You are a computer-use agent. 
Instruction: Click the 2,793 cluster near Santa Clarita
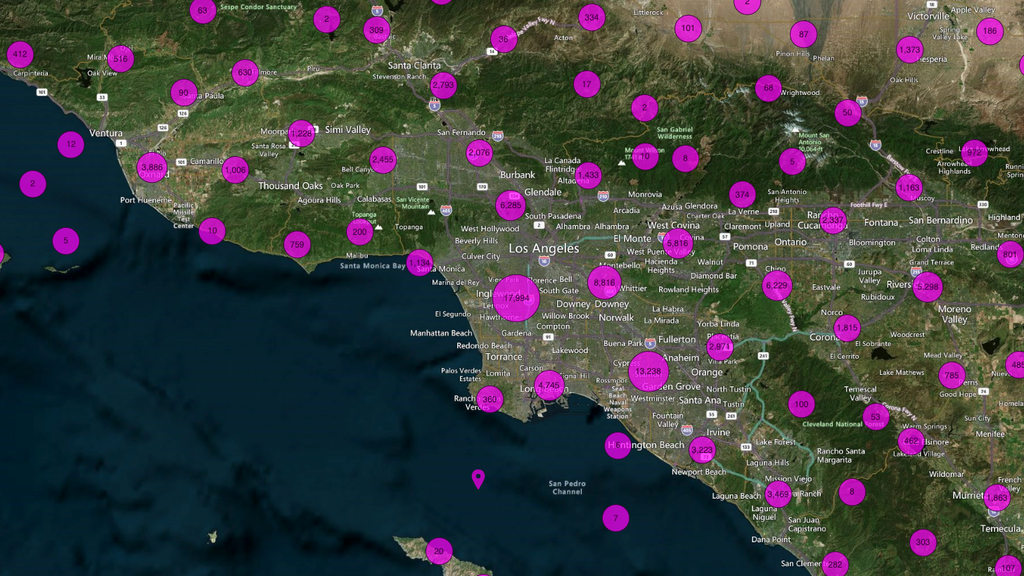443,85
